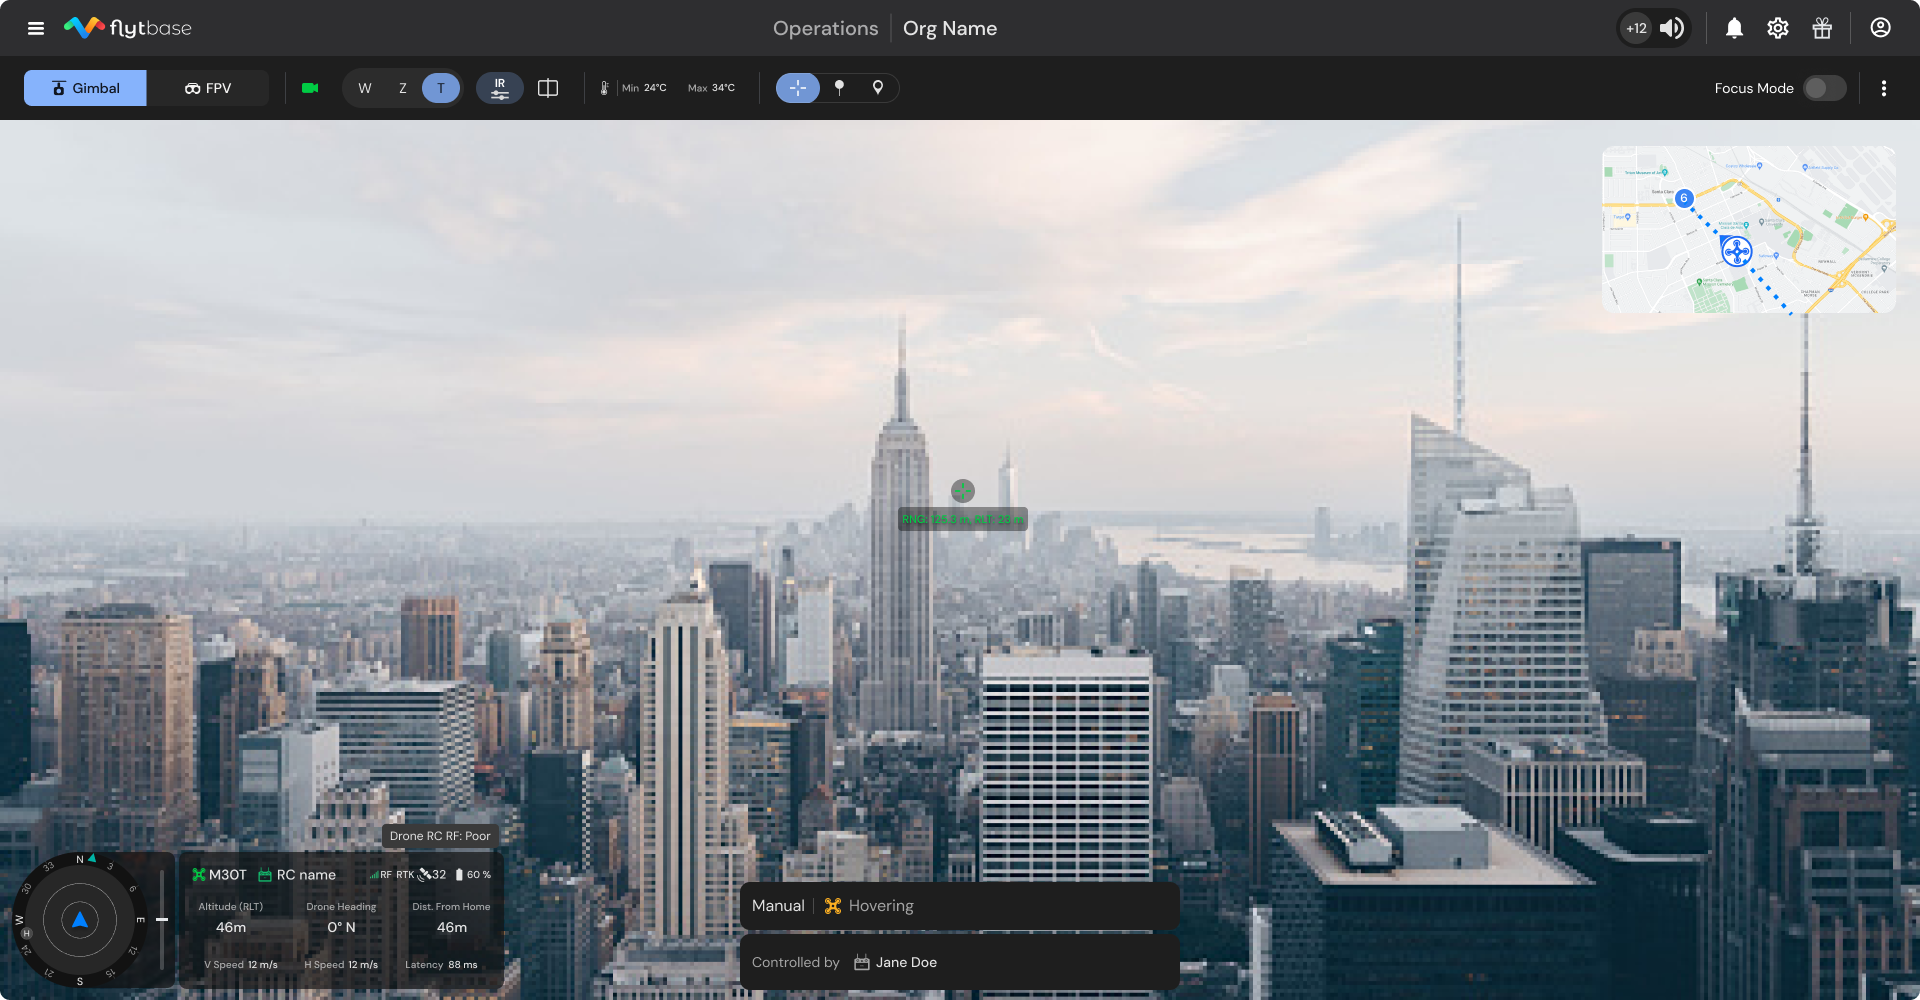Click the Hovering status with drone icon
This screenshot has width=1920, height=1000.
tap(869, 906)
